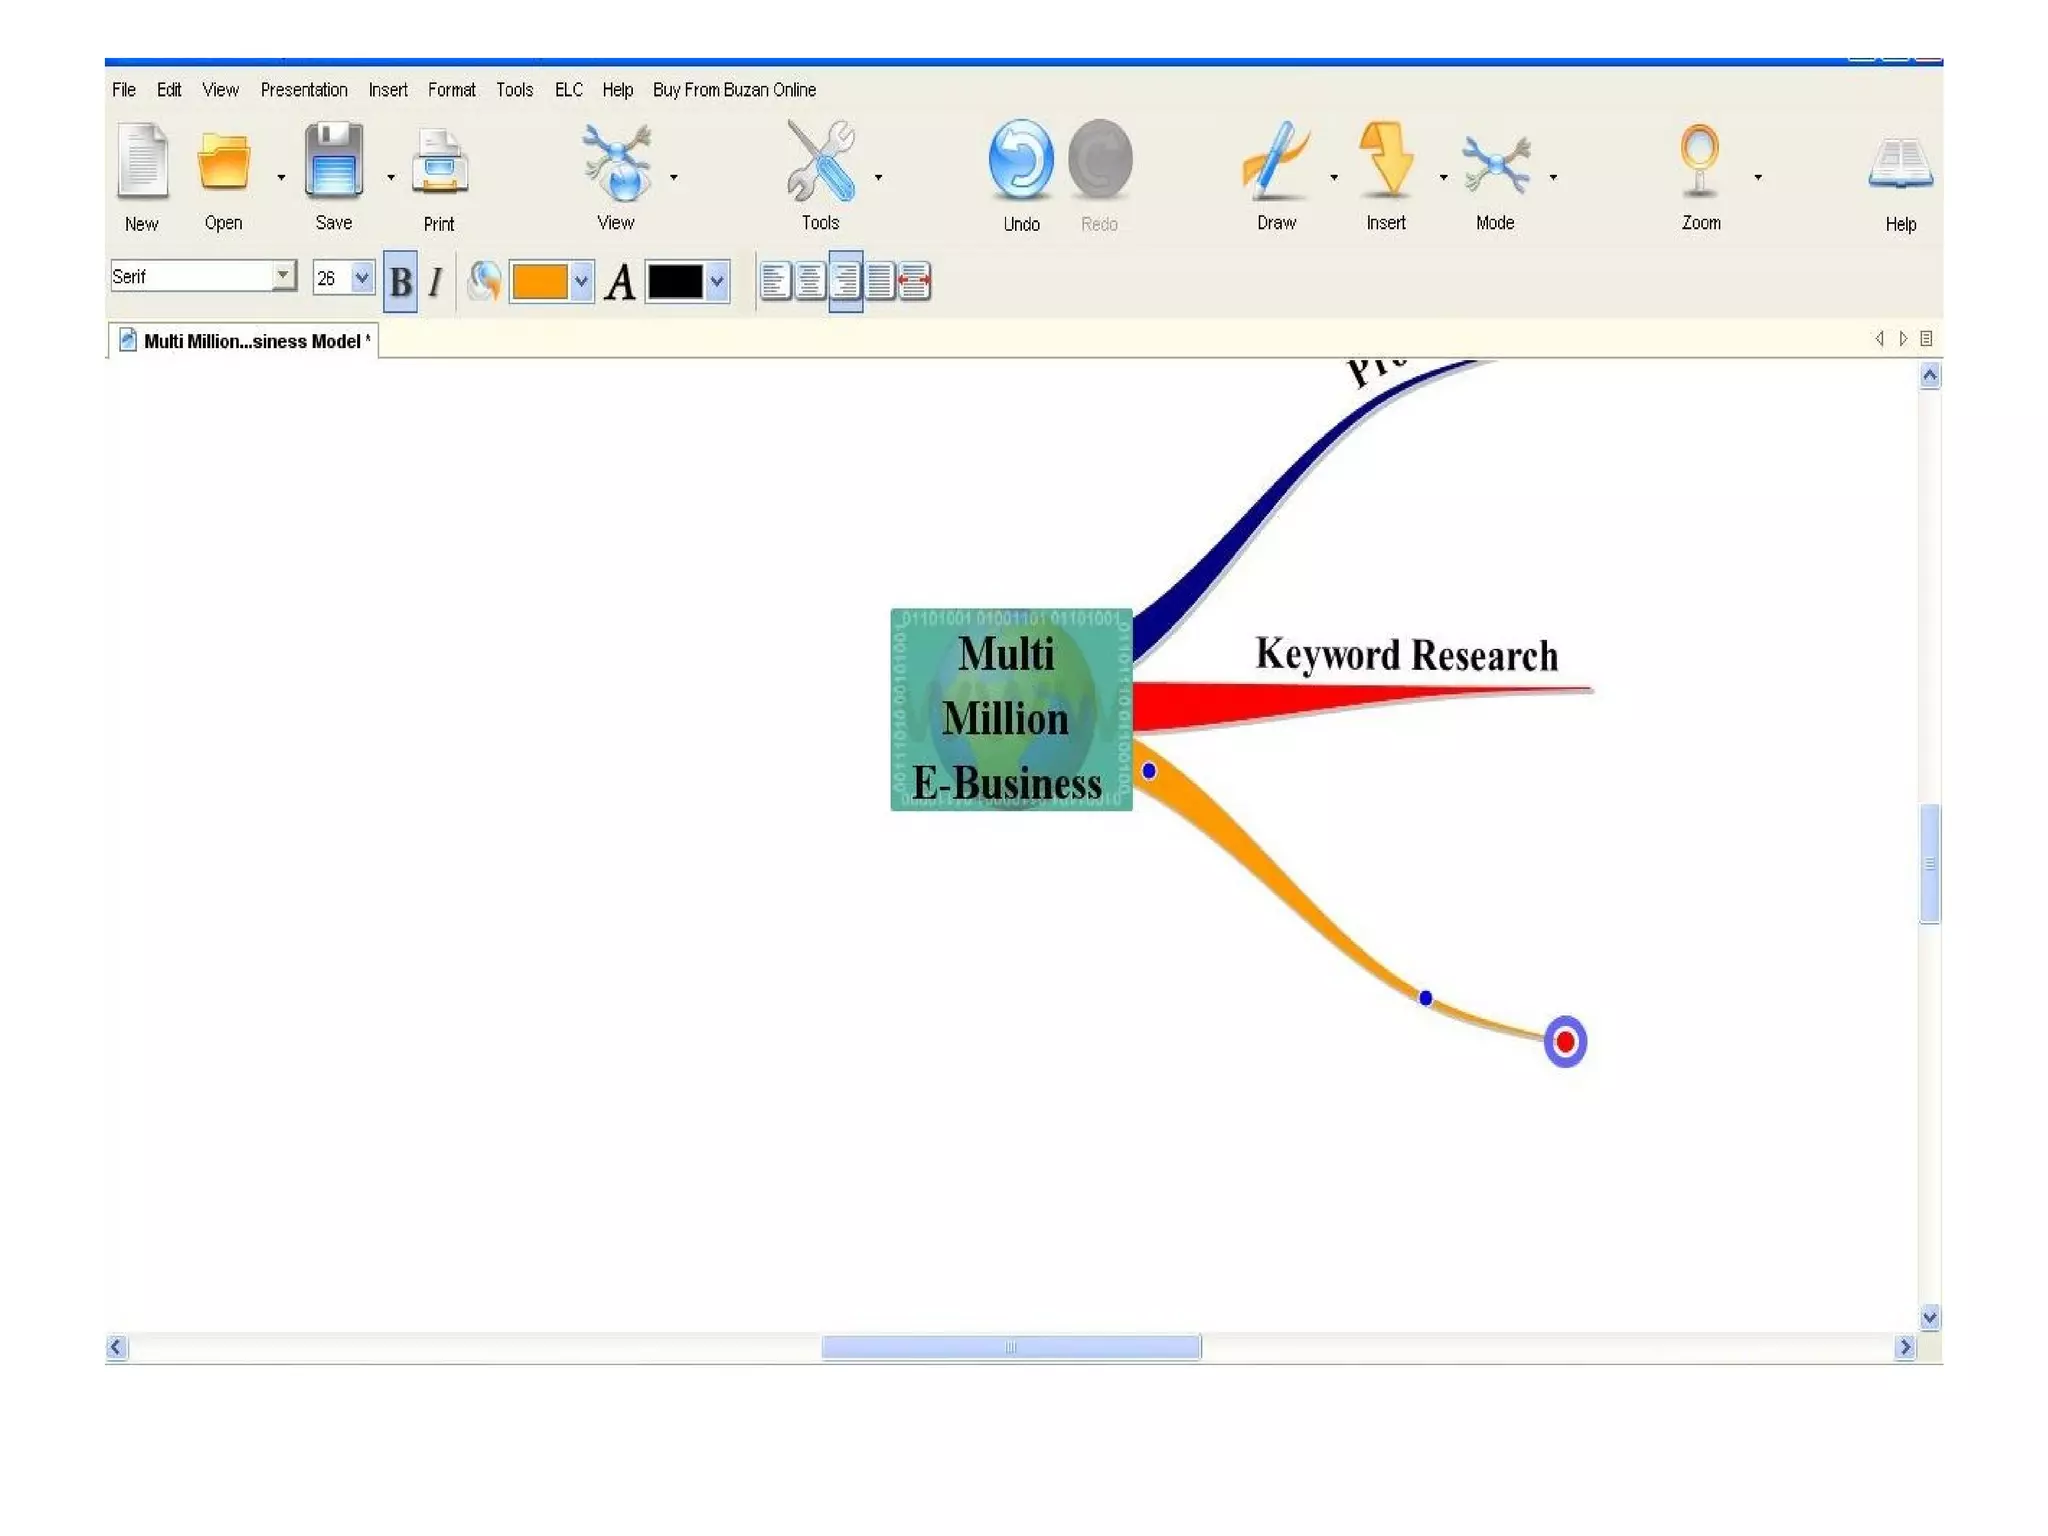Screen dimensions: 2048x1536
Task: Open the Draw branch tool
Action: pos(1275,161)
